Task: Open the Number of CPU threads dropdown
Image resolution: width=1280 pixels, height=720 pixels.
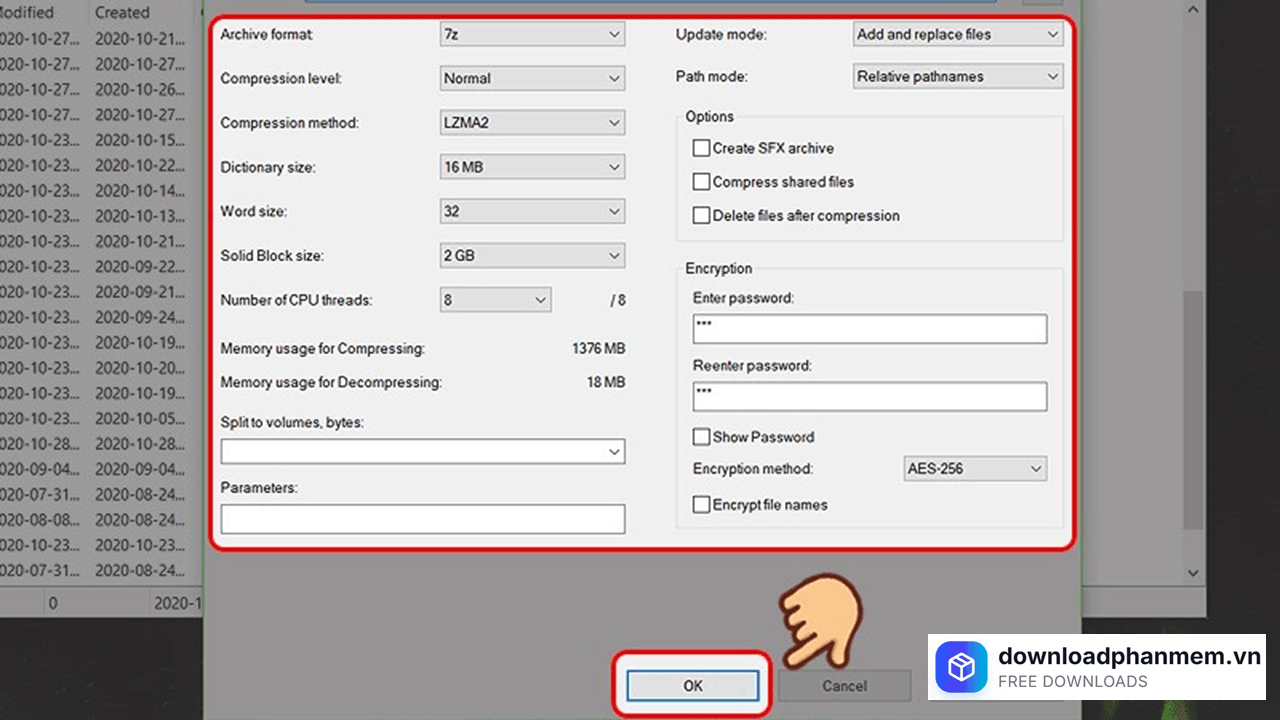Action: pos(494,299)
